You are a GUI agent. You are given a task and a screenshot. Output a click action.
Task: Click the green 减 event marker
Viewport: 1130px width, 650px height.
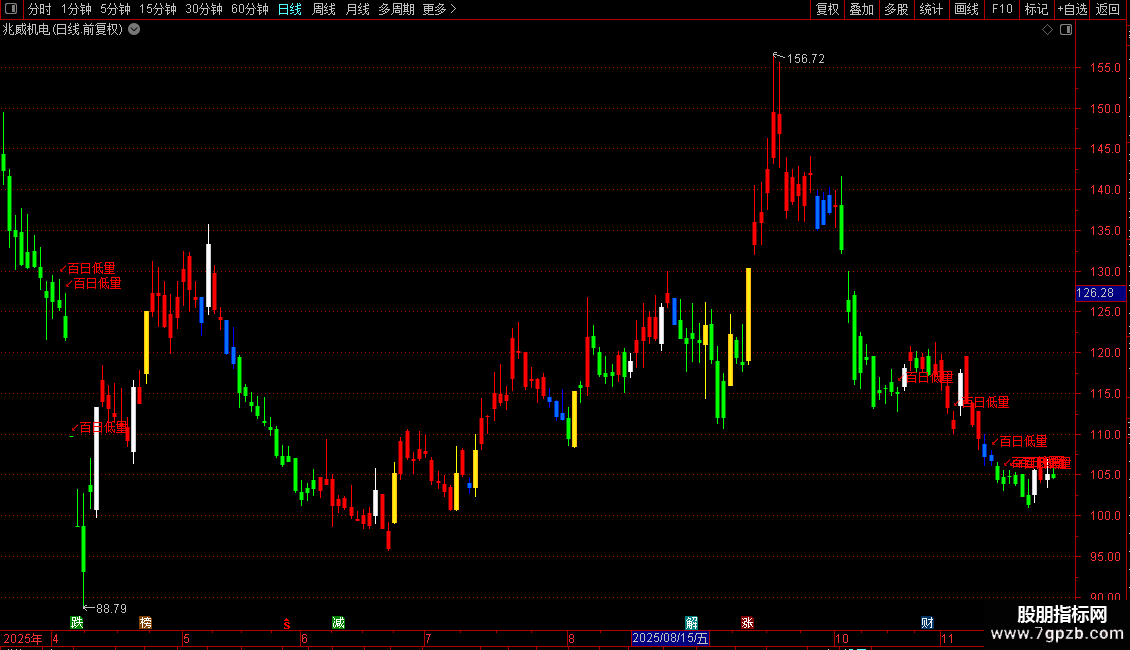(x=338, y=623)
